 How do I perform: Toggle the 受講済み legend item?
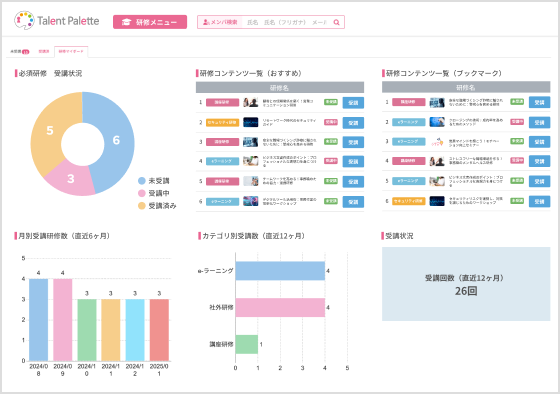pos(157,206)
